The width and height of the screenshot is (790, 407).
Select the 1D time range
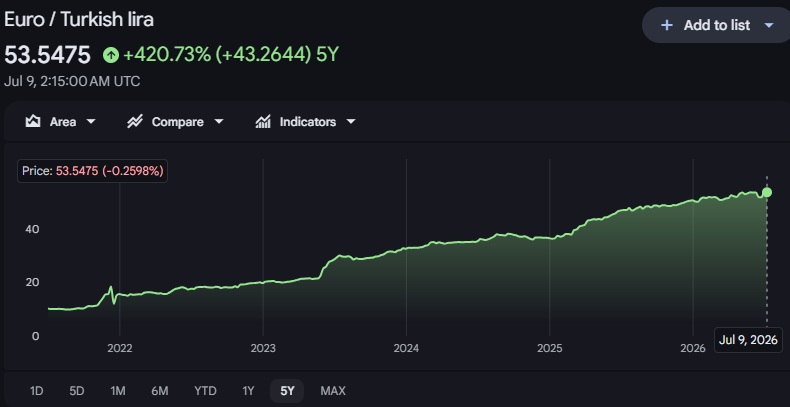[x=36, y=391]
